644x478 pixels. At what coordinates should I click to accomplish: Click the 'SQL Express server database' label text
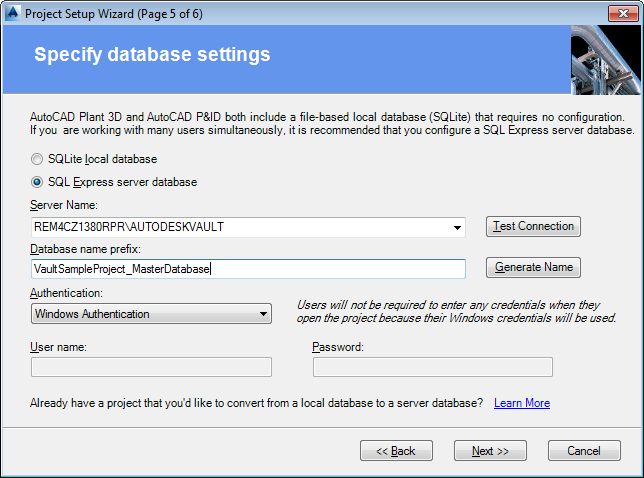pos(122,182)
